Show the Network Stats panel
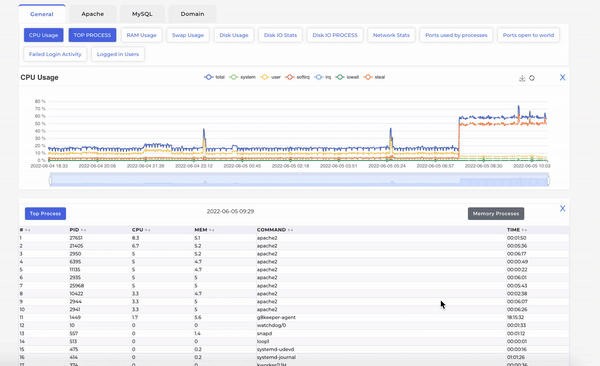Image resolution: width=600 pixels, height=366 pixels. [x=391, y=35]
